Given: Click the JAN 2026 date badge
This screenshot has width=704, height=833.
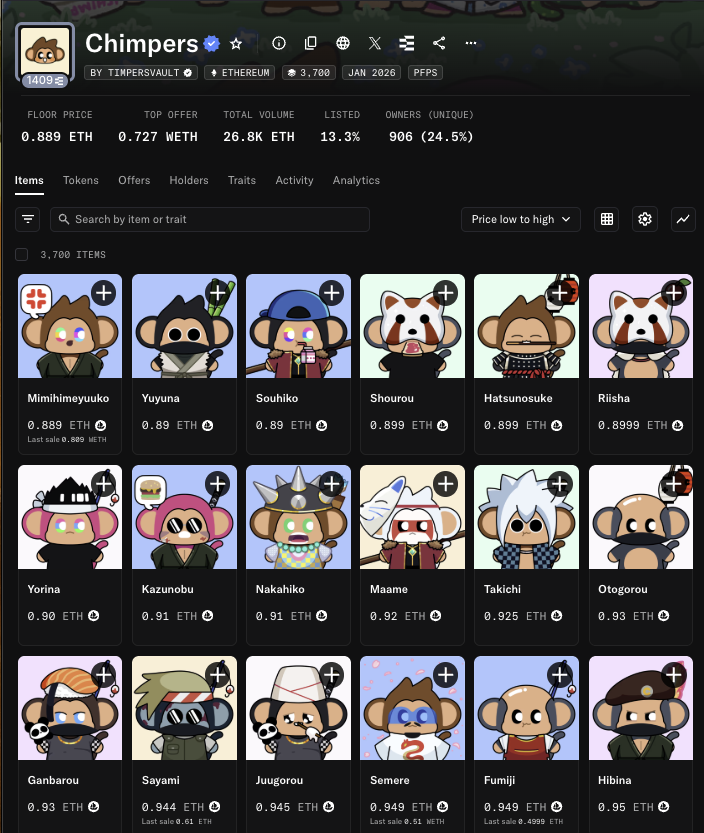Looking at the screenshot, I should (x=371, y=73).
